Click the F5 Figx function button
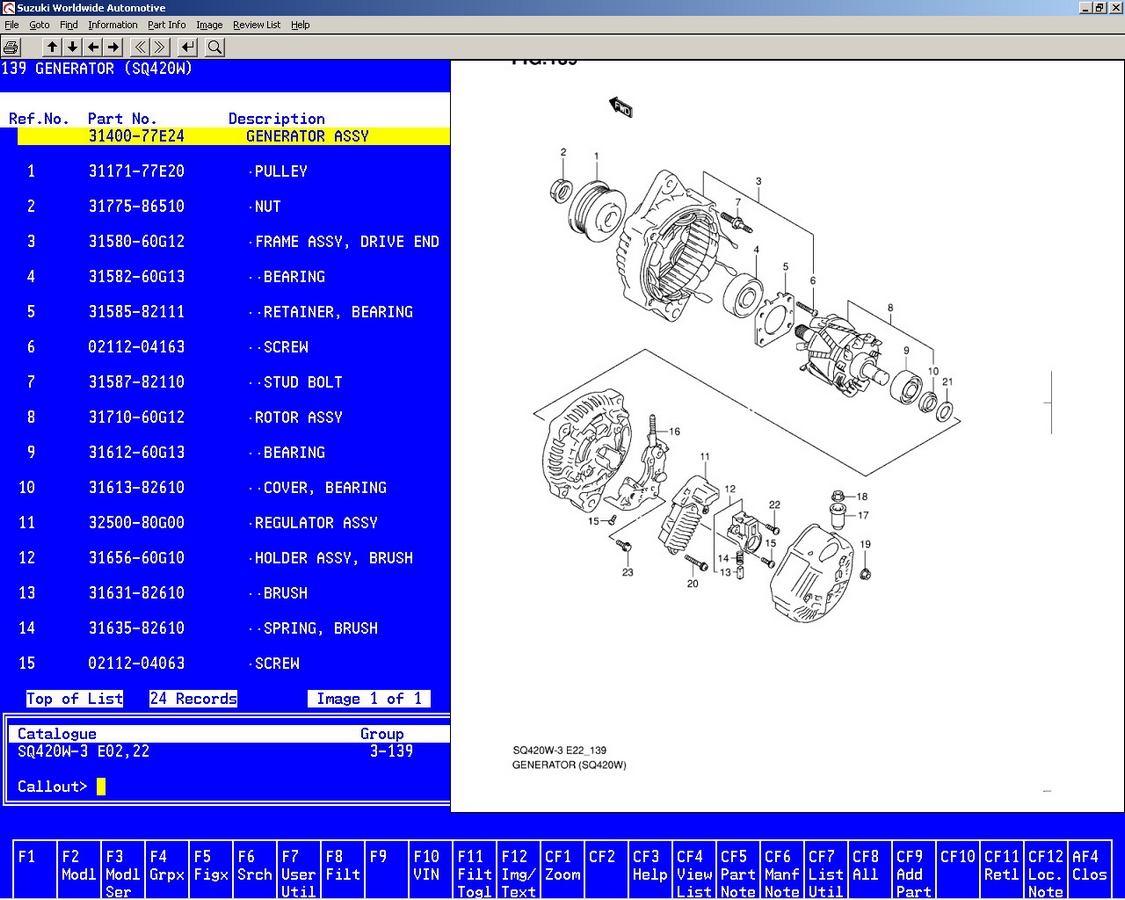Screen dimensions: 1125x900 tap(210, 870)
